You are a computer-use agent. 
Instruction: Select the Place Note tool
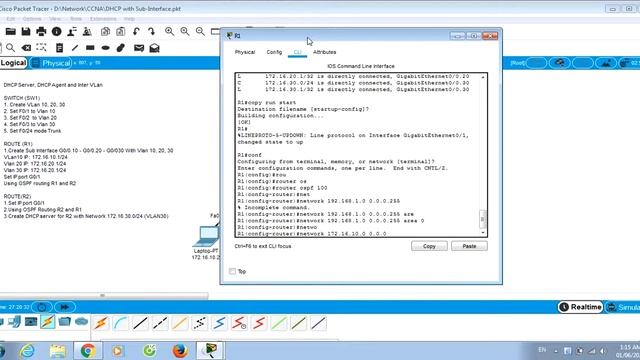(x=60, y=48)
